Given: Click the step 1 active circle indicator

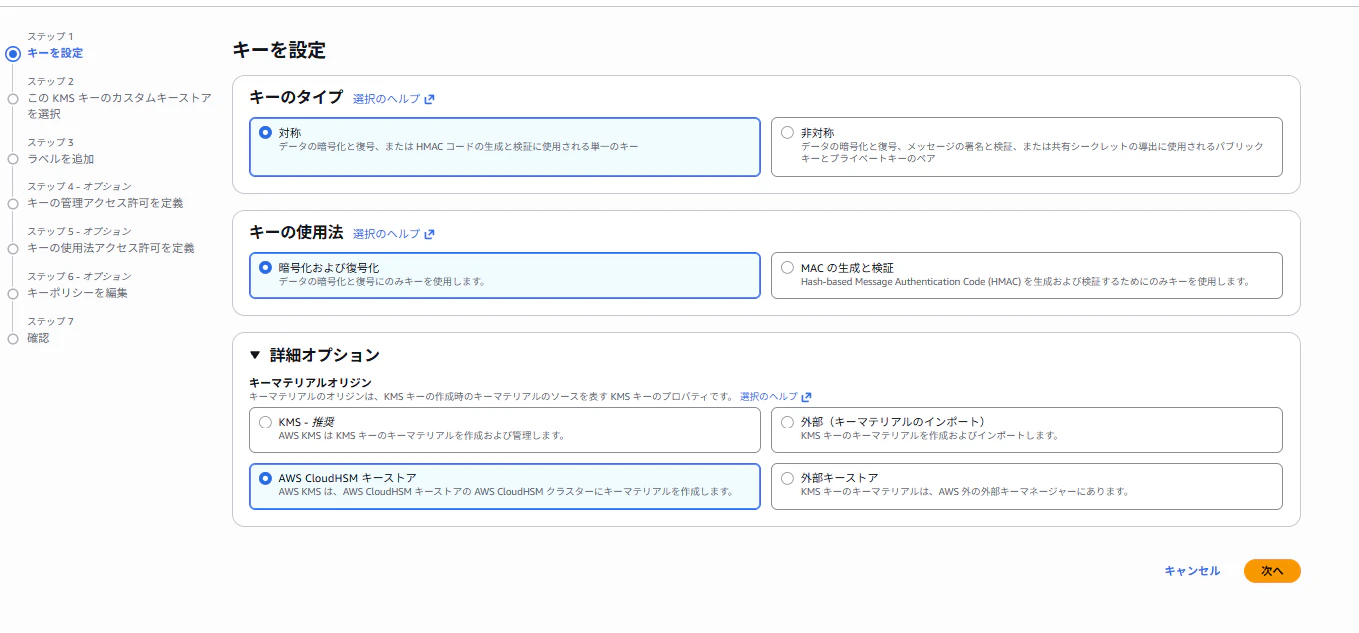Looking at the screenshot, I should point(13,54).
